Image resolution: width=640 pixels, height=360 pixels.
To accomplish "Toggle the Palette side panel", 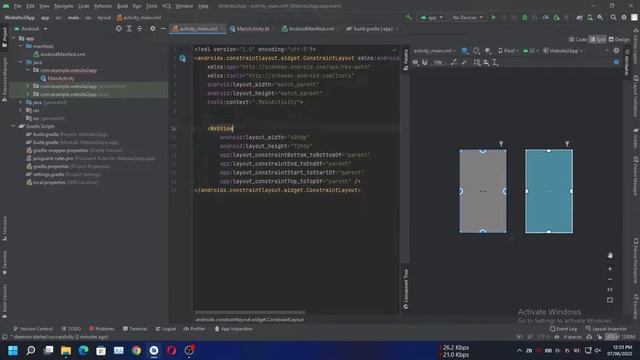I will tap(406, 60).
